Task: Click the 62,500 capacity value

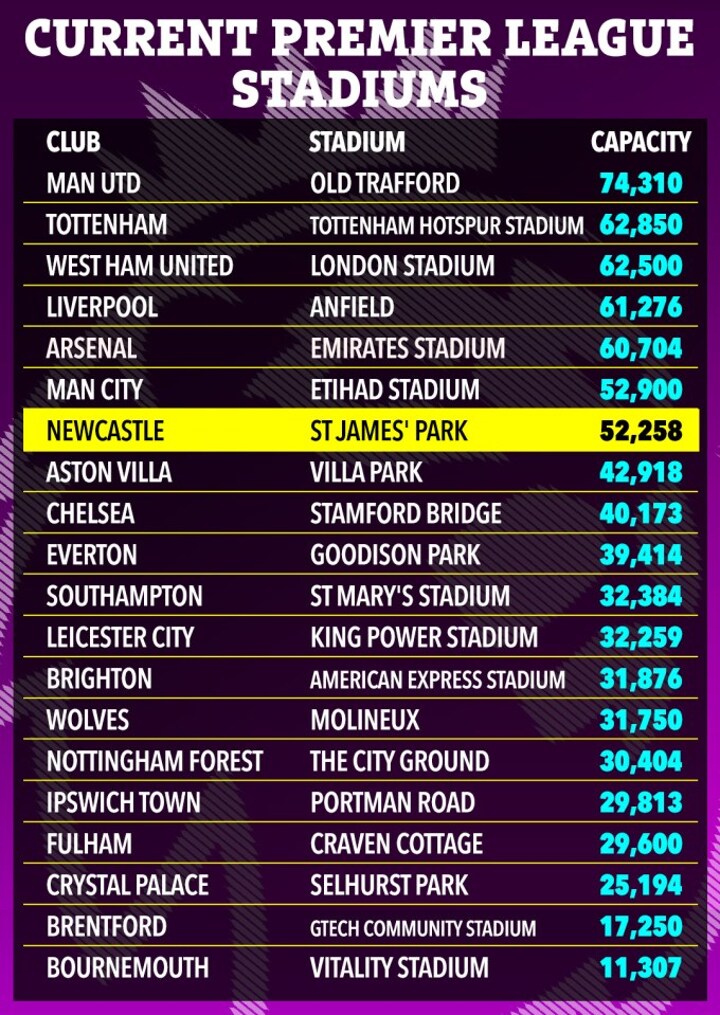Action: (641, 266)
